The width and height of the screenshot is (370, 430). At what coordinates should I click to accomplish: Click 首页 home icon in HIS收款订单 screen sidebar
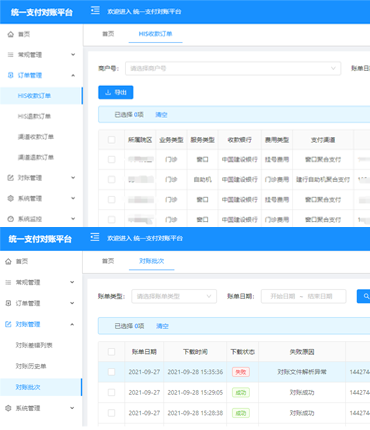point(11,34)
